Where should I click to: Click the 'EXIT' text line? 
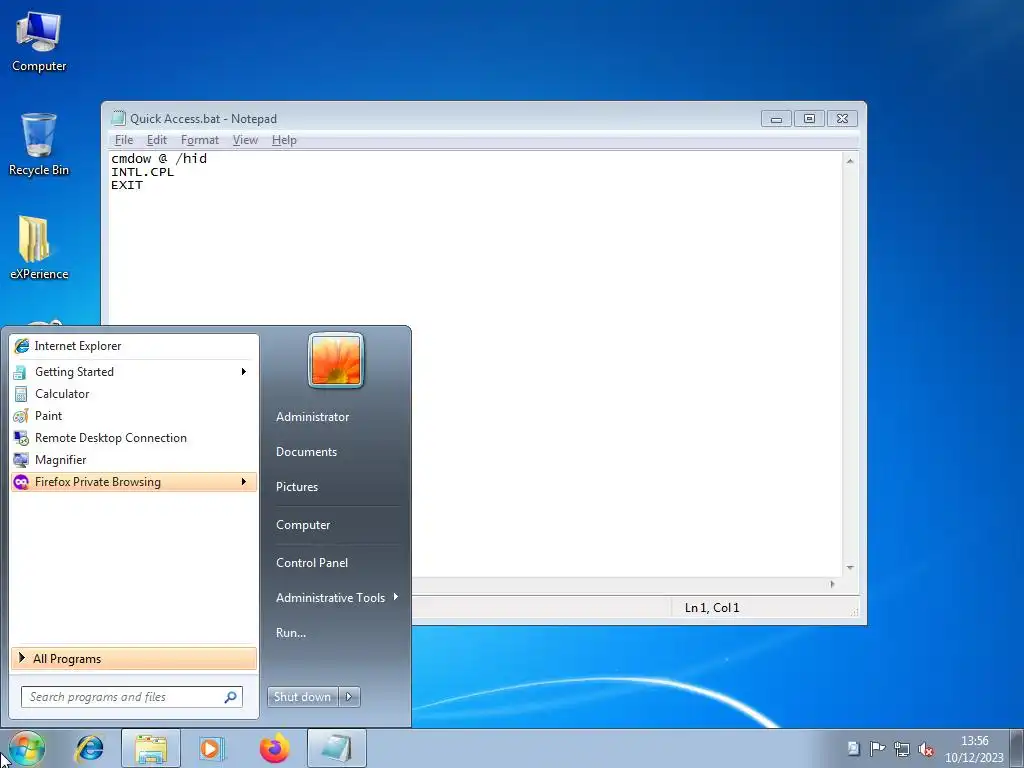tap(127, 185)
